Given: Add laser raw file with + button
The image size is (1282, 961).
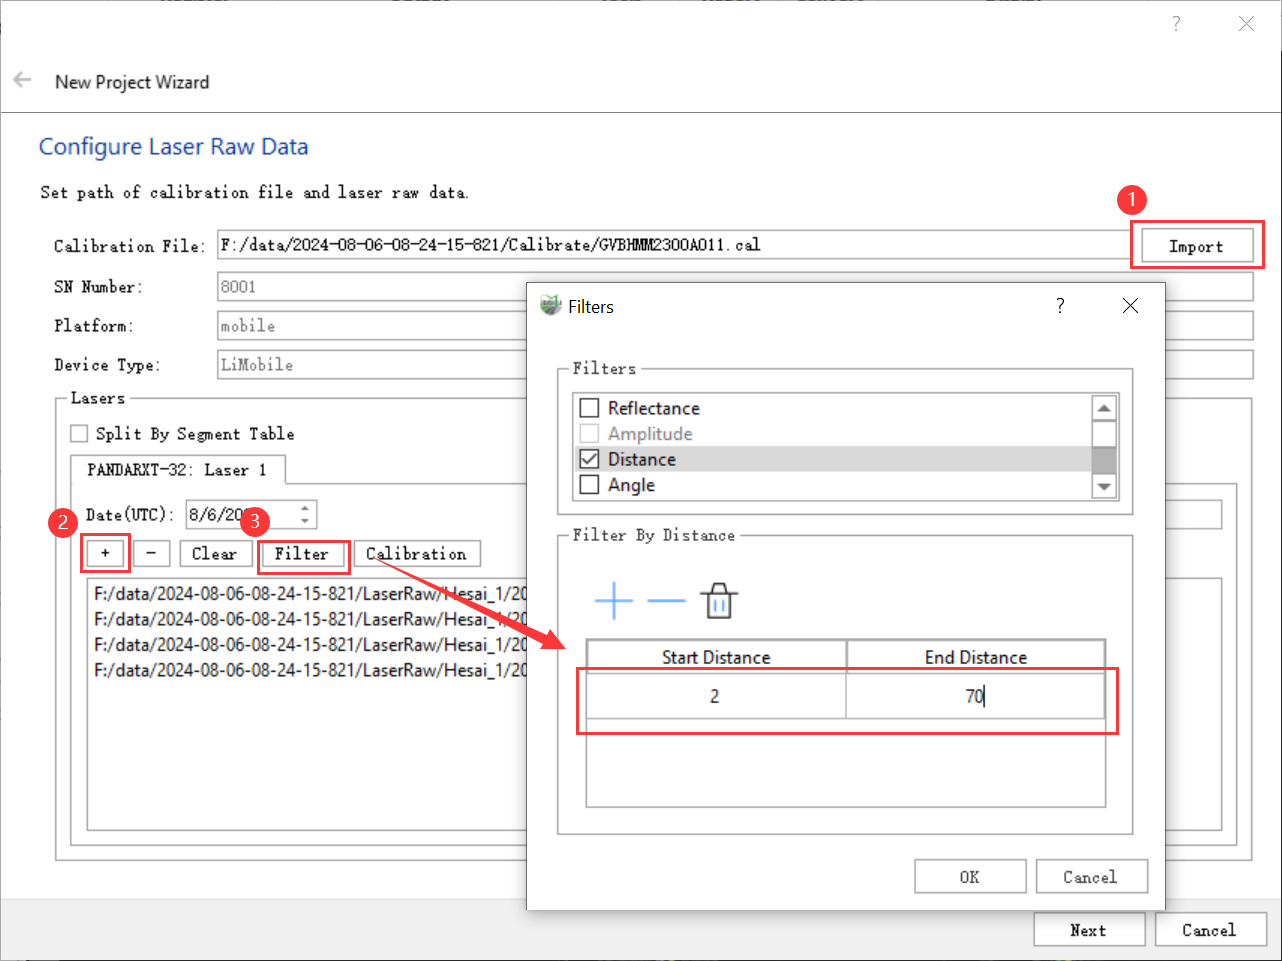Looking at the screenshot, I should click(x=105, y=553).
